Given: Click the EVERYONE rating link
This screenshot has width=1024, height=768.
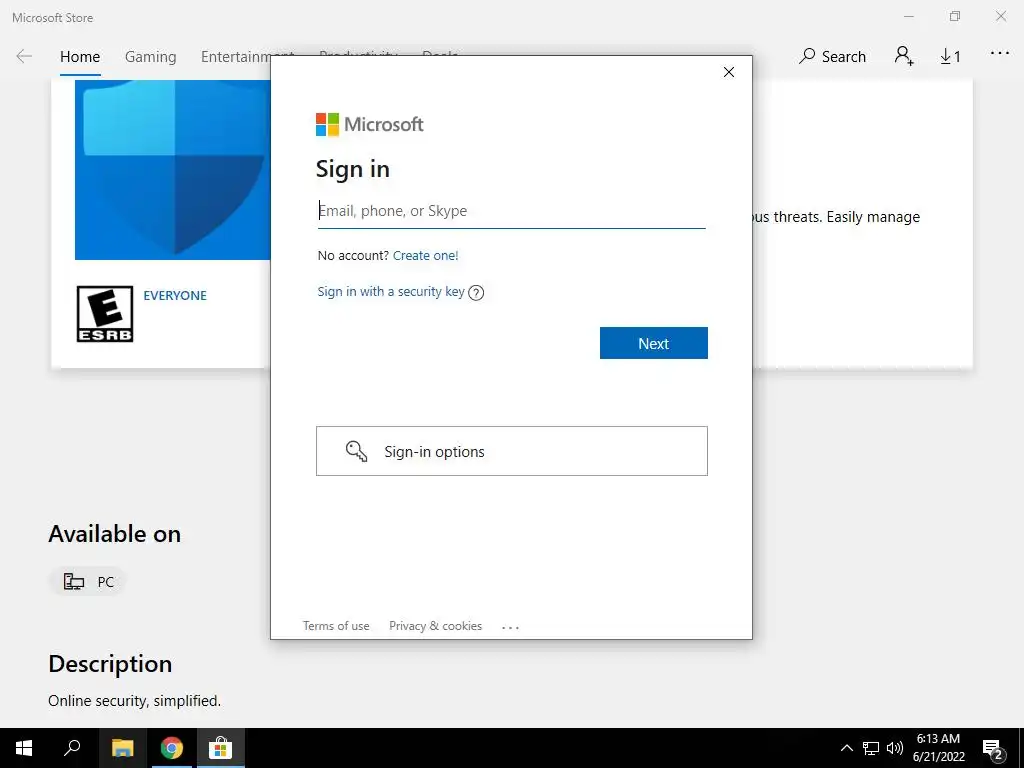Looking at the screenshot, I should (x=175, y=295).
